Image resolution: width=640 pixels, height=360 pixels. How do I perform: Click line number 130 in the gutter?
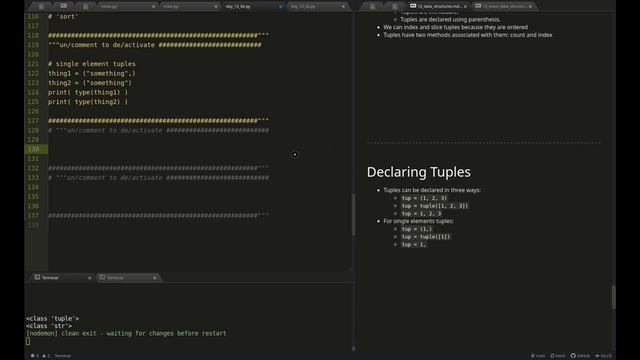click(33, 149)
